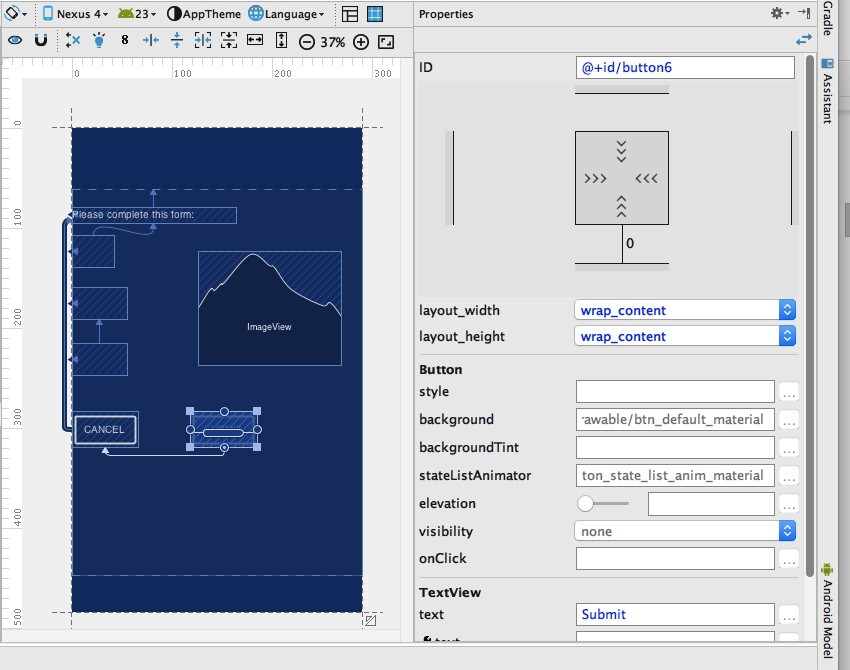Switch to blueprint view icon
The width and height of the screenshot is (850, 670).
coord(375,14)
